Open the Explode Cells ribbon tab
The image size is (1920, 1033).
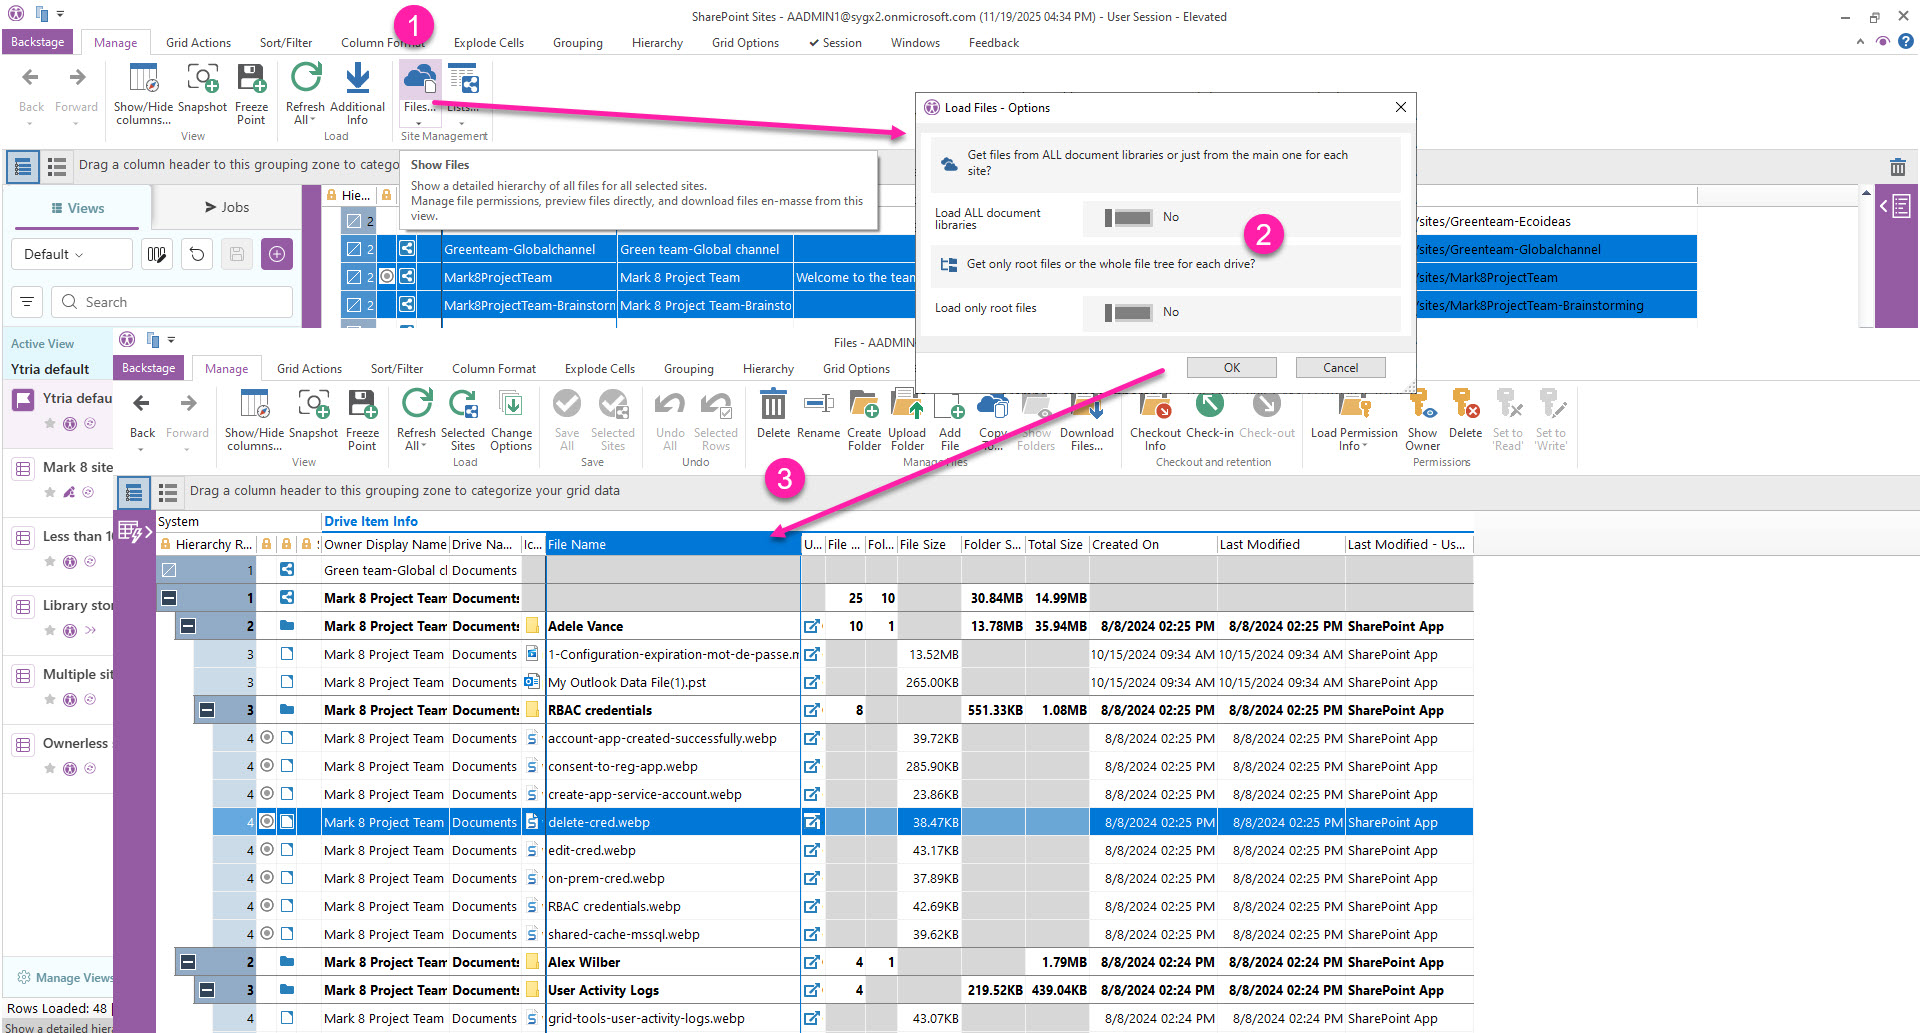(488, 43)
